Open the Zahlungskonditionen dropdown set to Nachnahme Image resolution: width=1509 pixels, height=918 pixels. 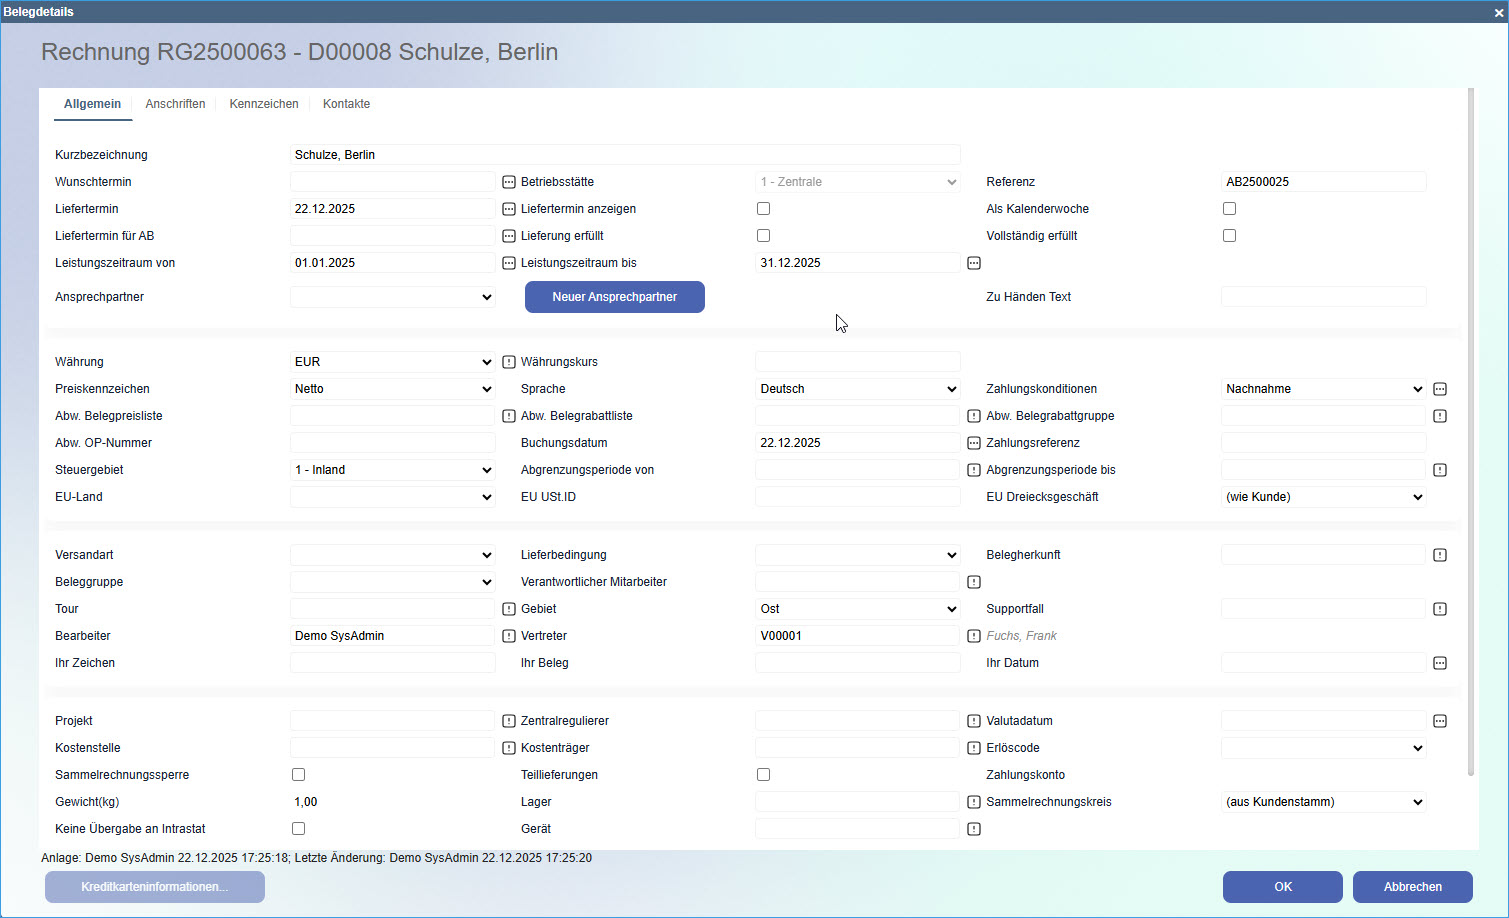(x=1324, y=389)
